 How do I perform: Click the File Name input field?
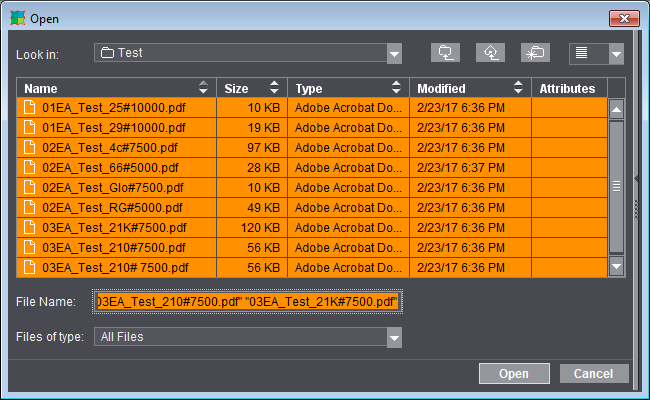247,302
